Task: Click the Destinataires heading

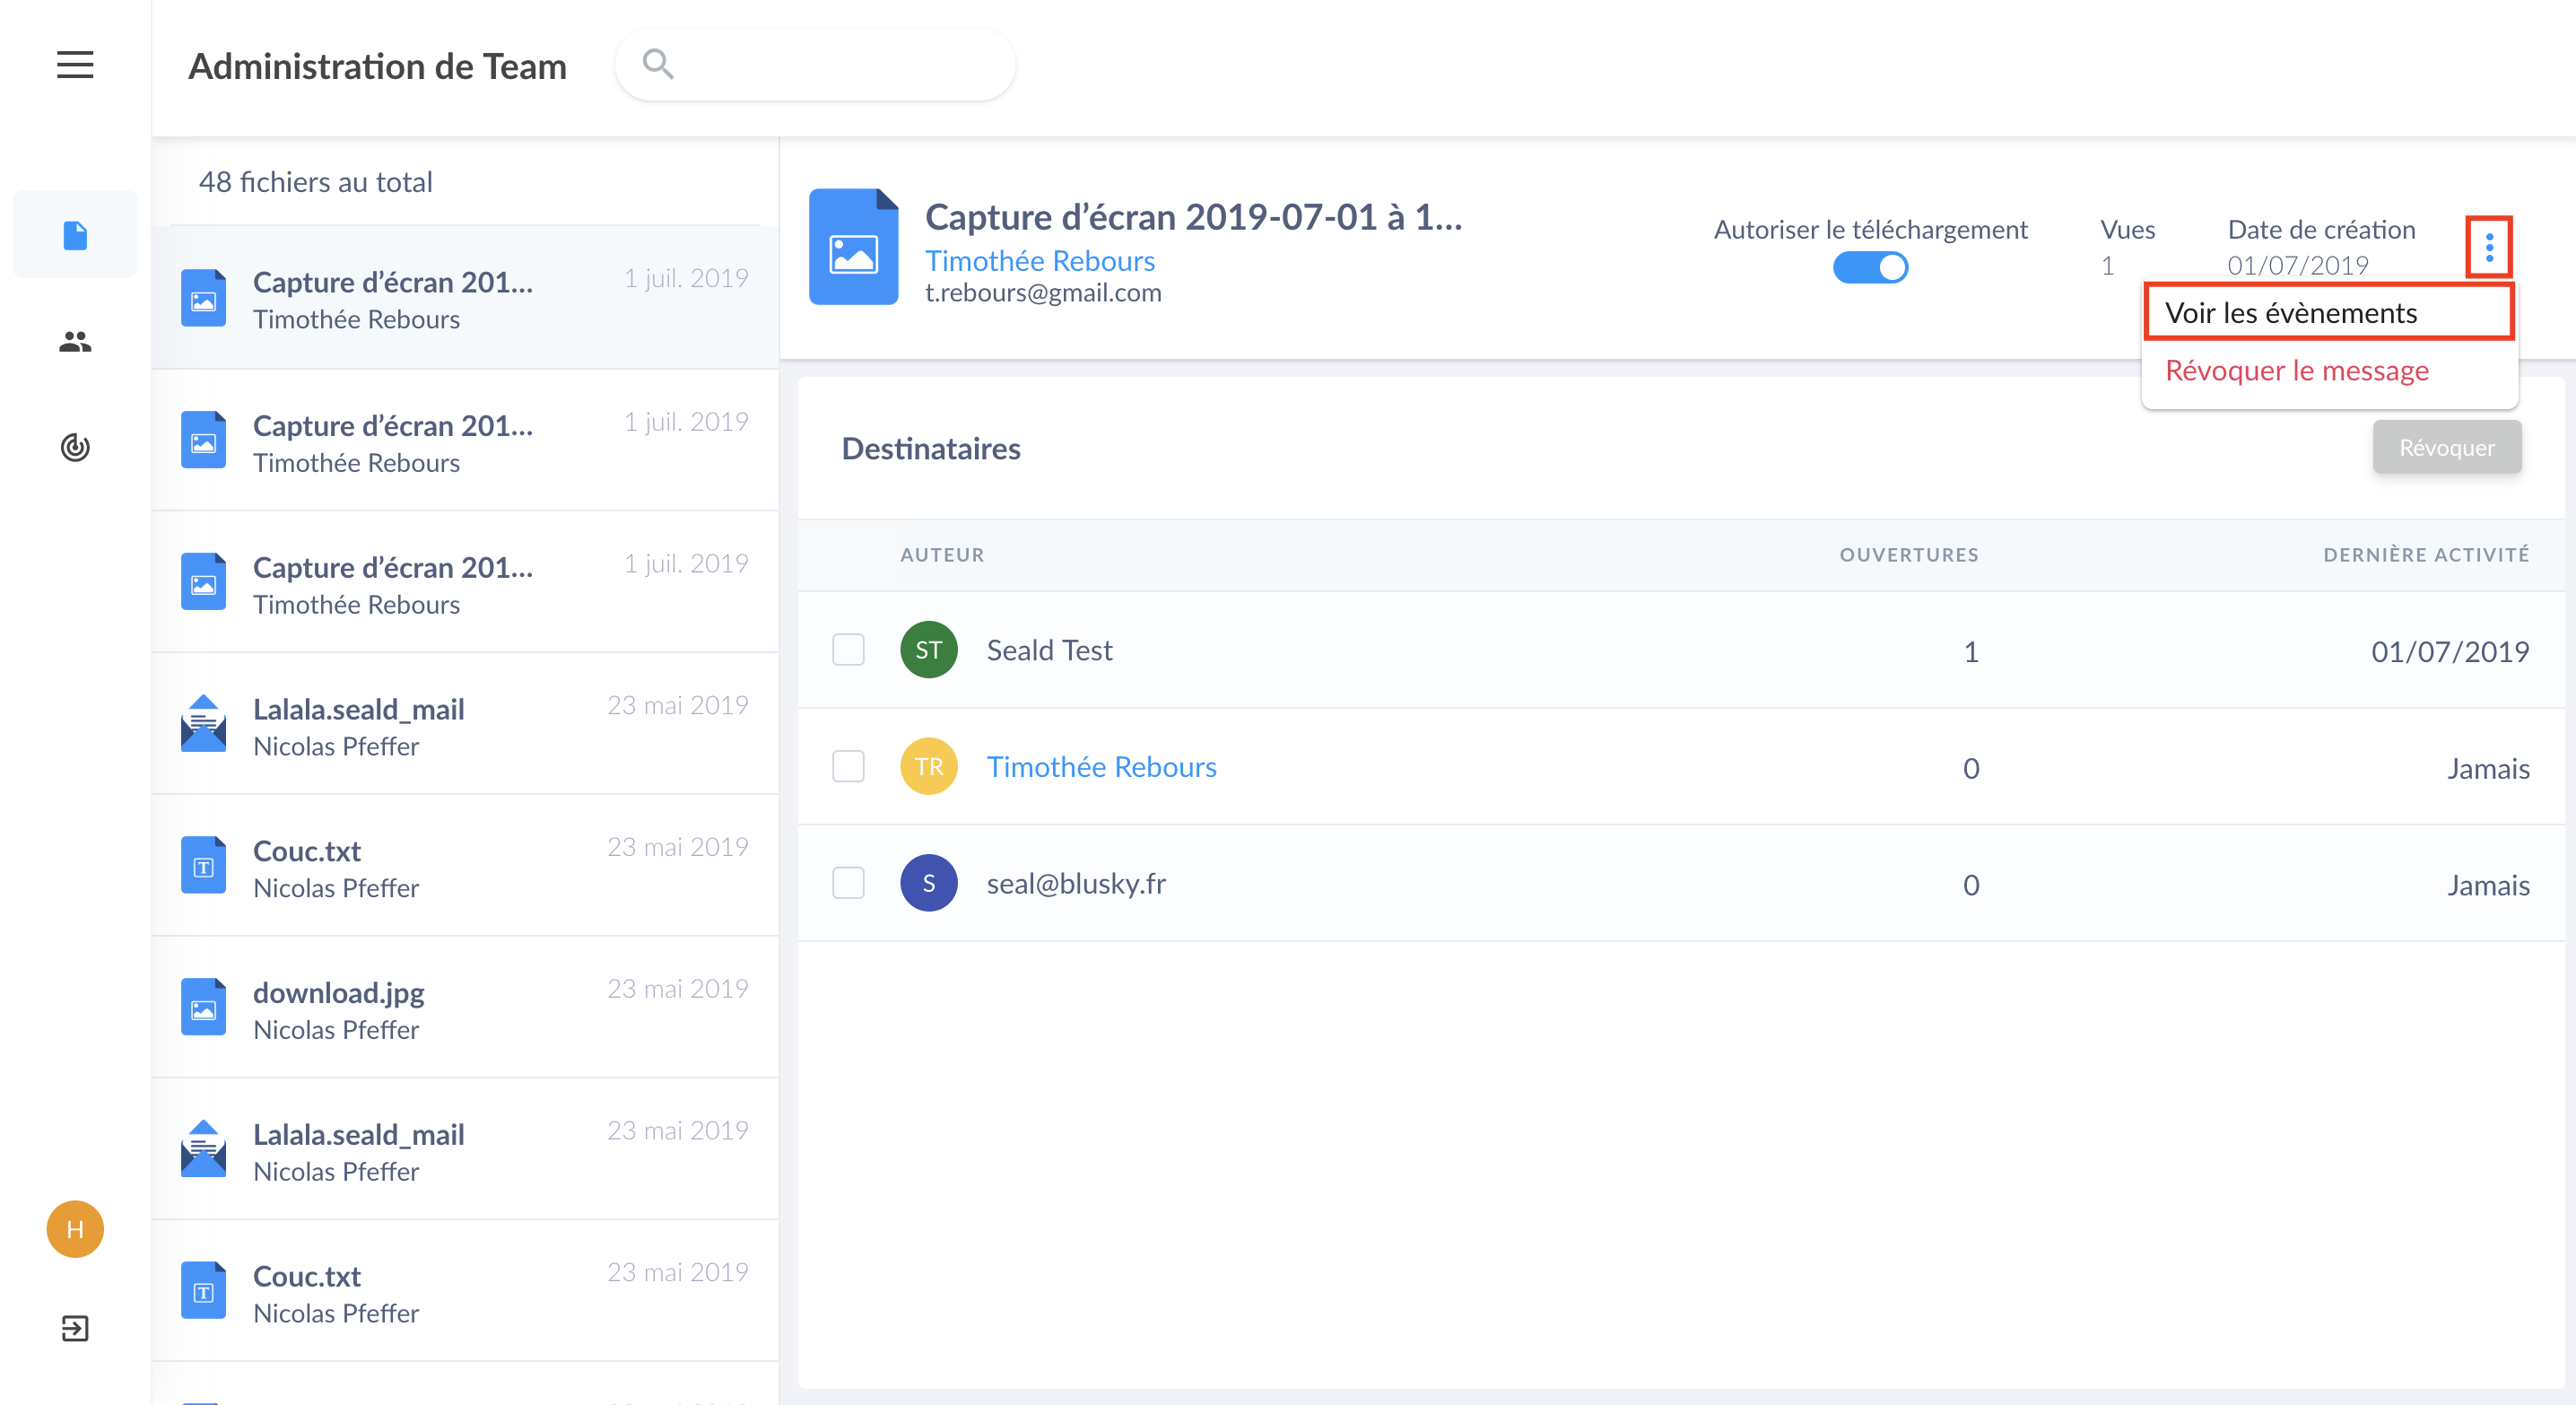Action: point(930,448)
